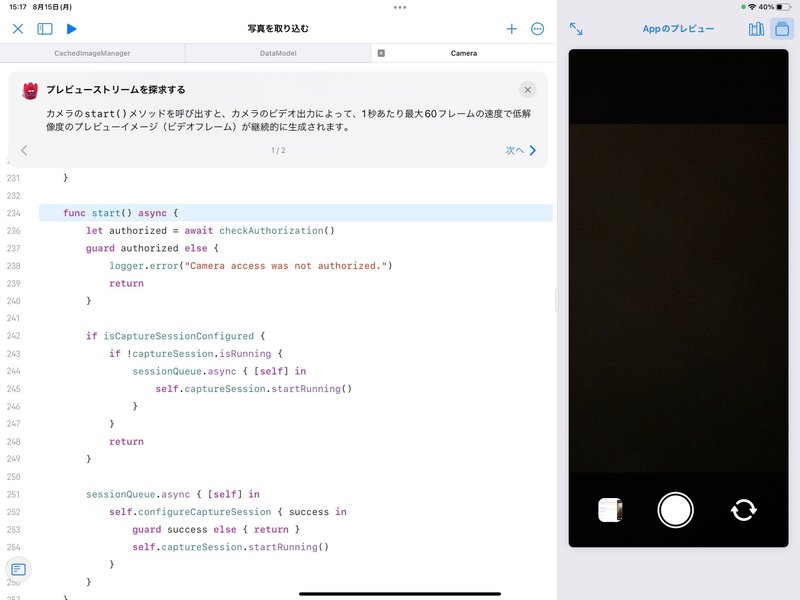The width and height of the screenshot is (800, 600).
Task: Click the sessionQueue.async line 251
Action: click(x=172, y=494)
